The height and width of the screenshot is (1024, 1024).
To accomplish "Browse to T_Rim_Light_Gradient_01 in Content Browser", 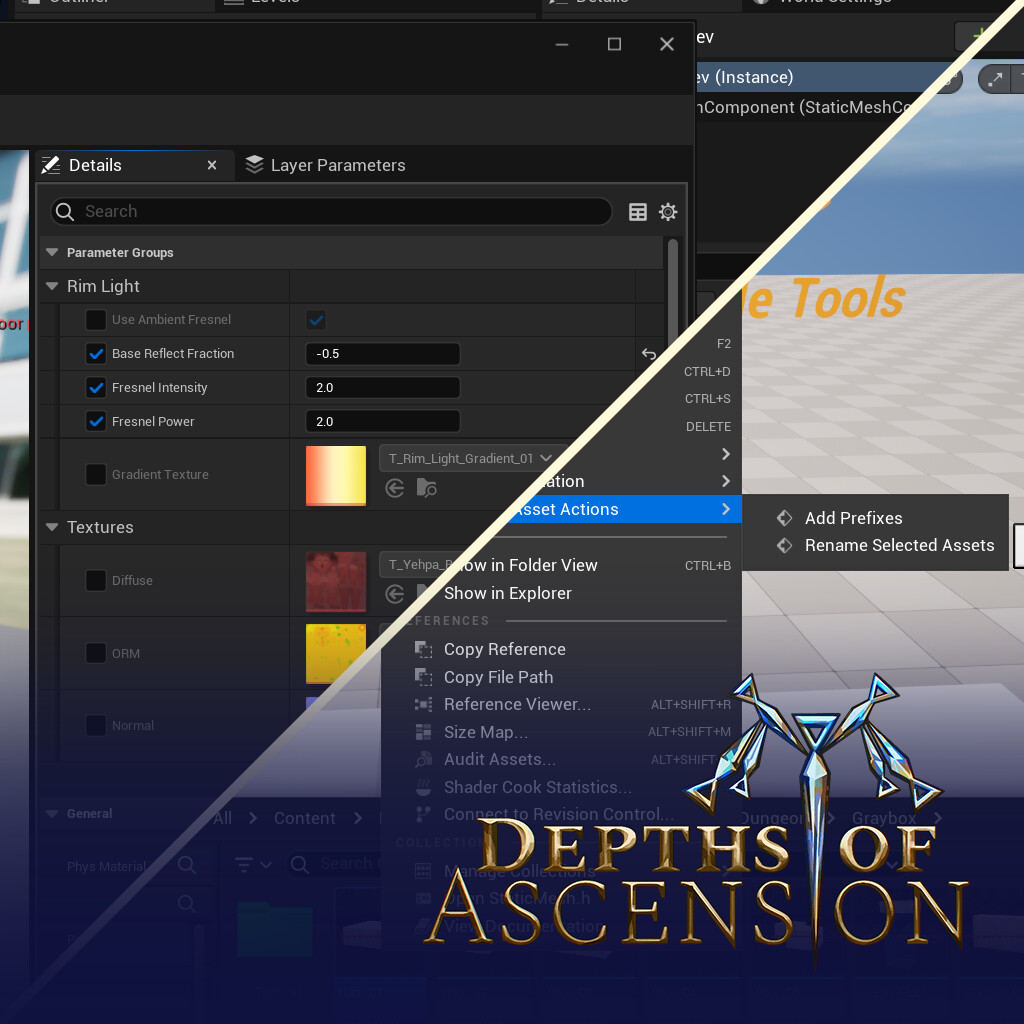I will pyautogui.click(x=426, y=488).
